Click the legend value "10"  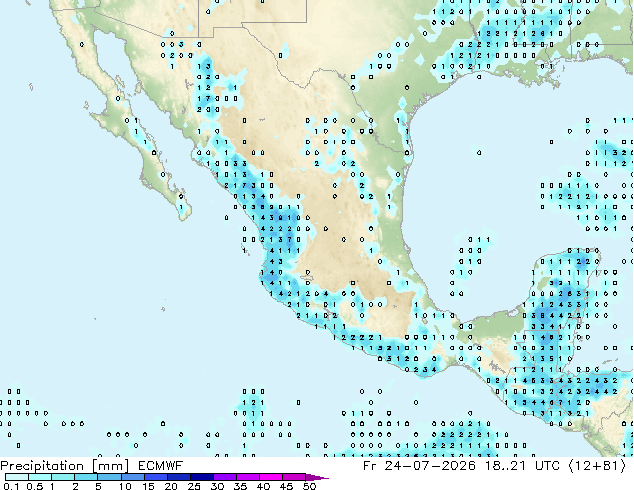tap(125, 486)
